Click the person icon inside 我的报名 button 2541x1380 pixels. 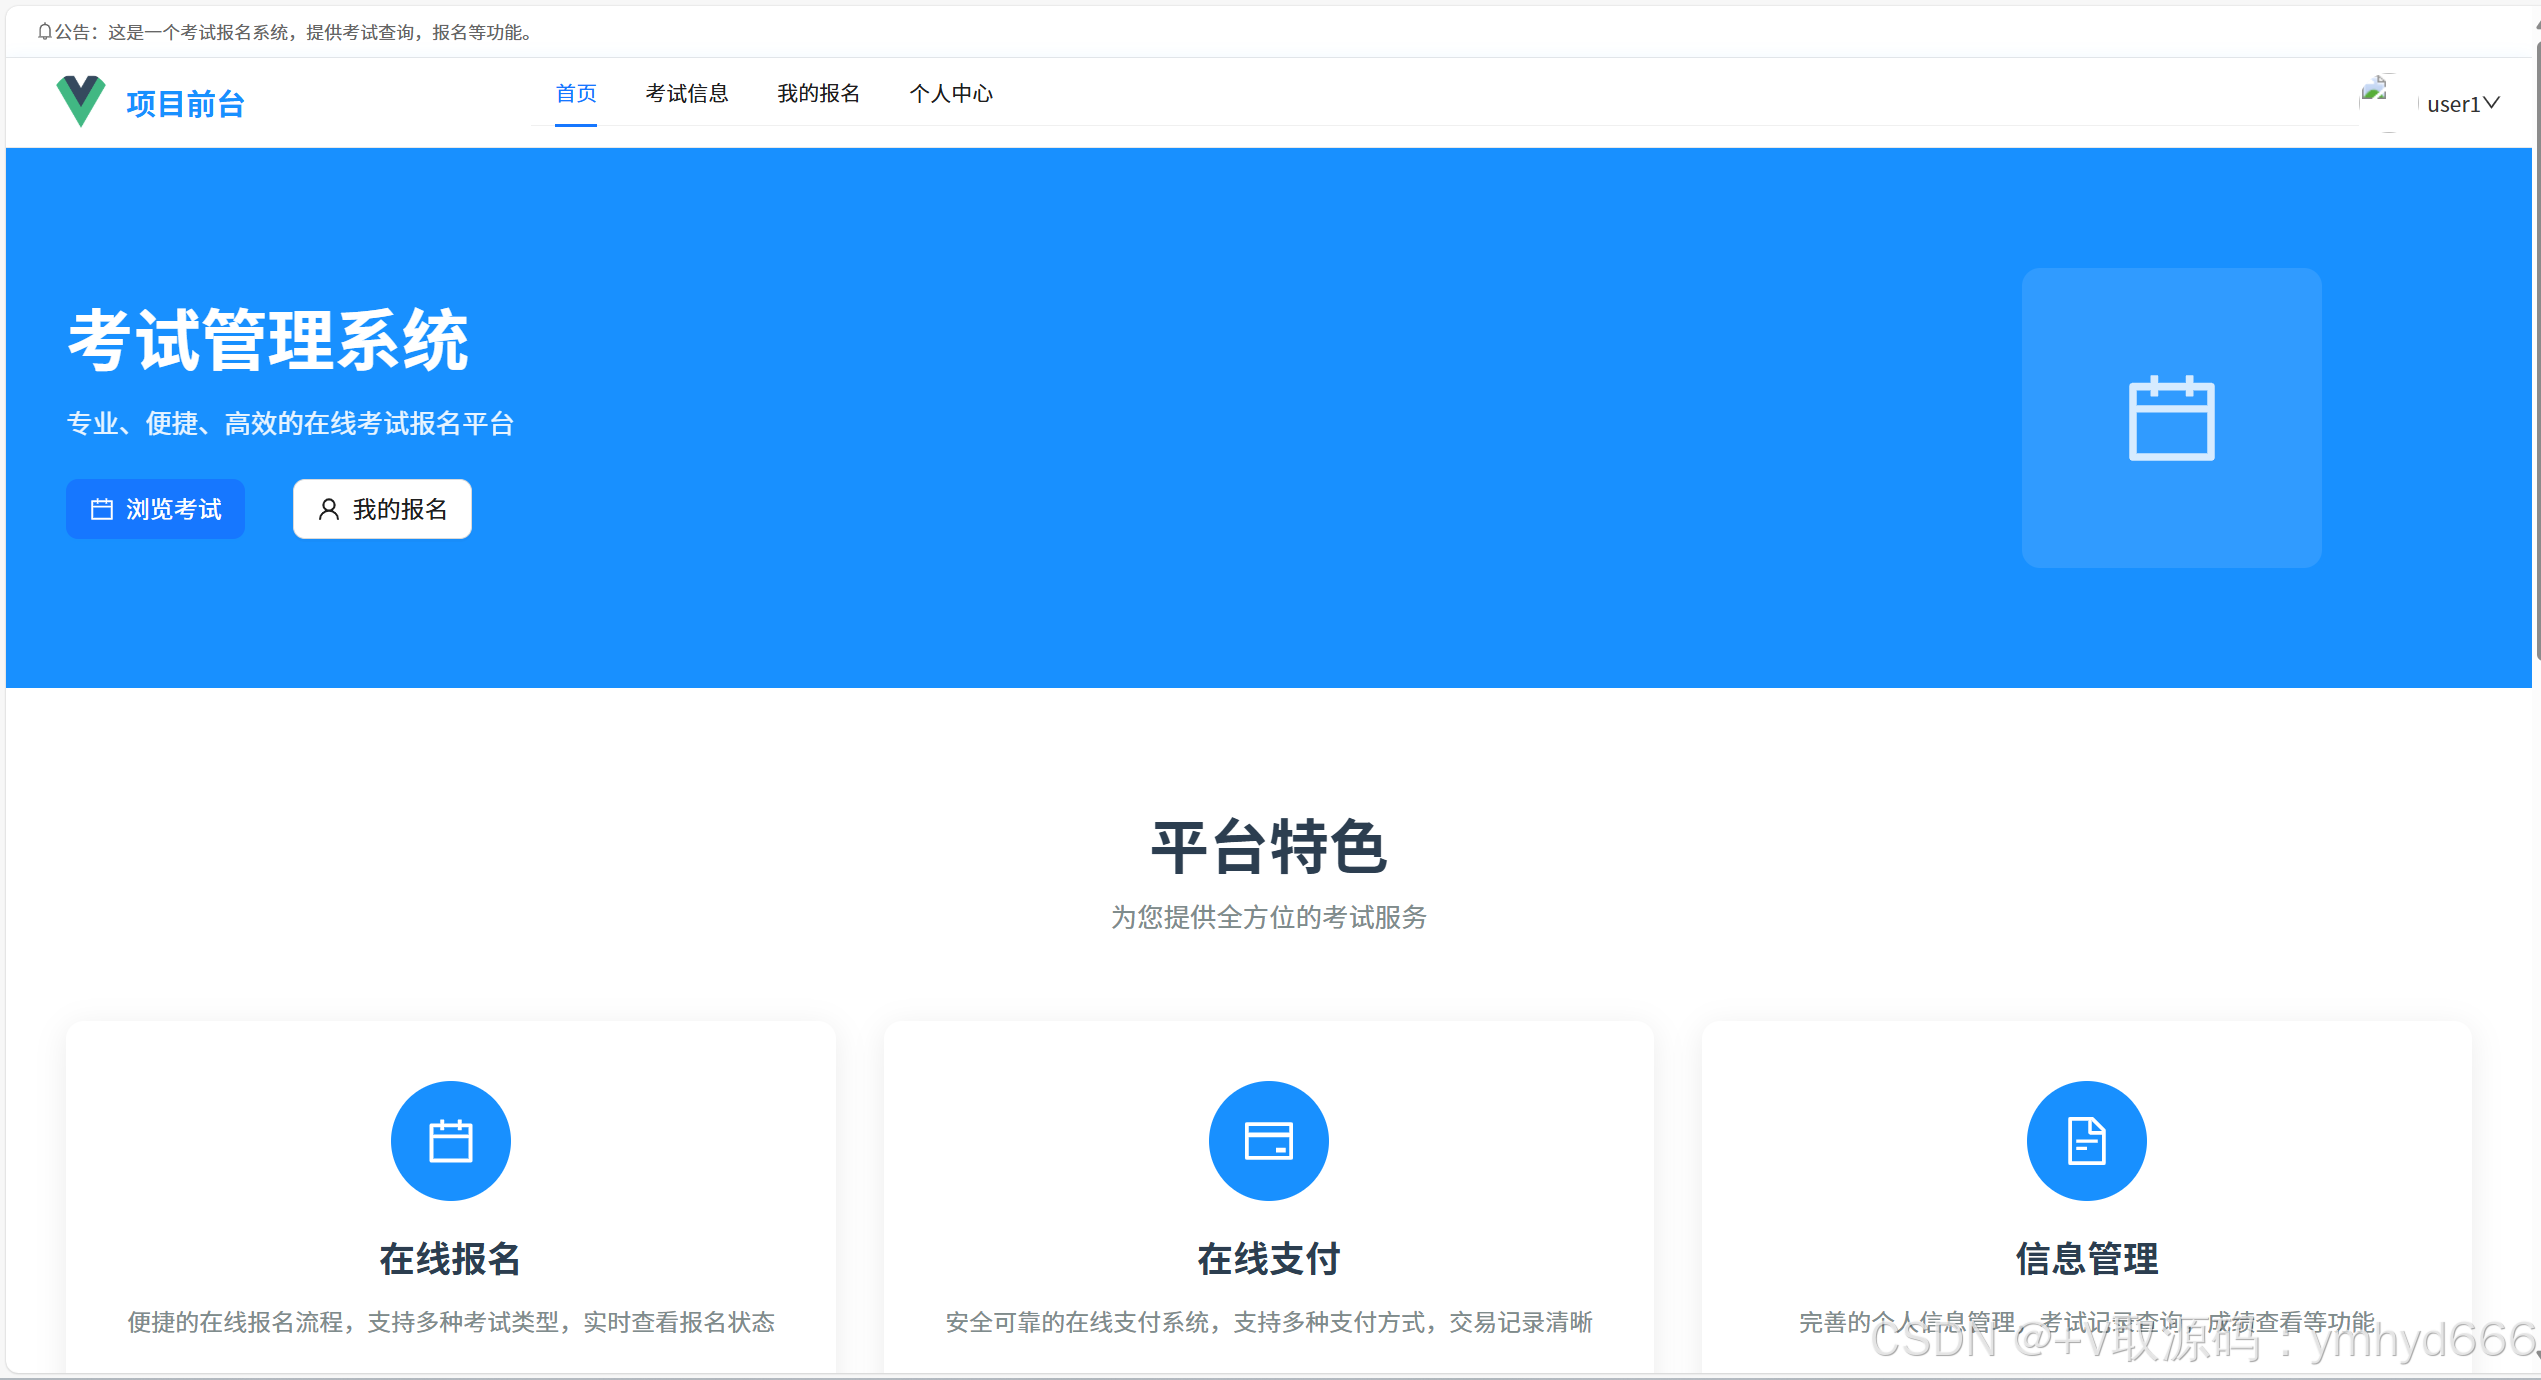click(328, 509)
